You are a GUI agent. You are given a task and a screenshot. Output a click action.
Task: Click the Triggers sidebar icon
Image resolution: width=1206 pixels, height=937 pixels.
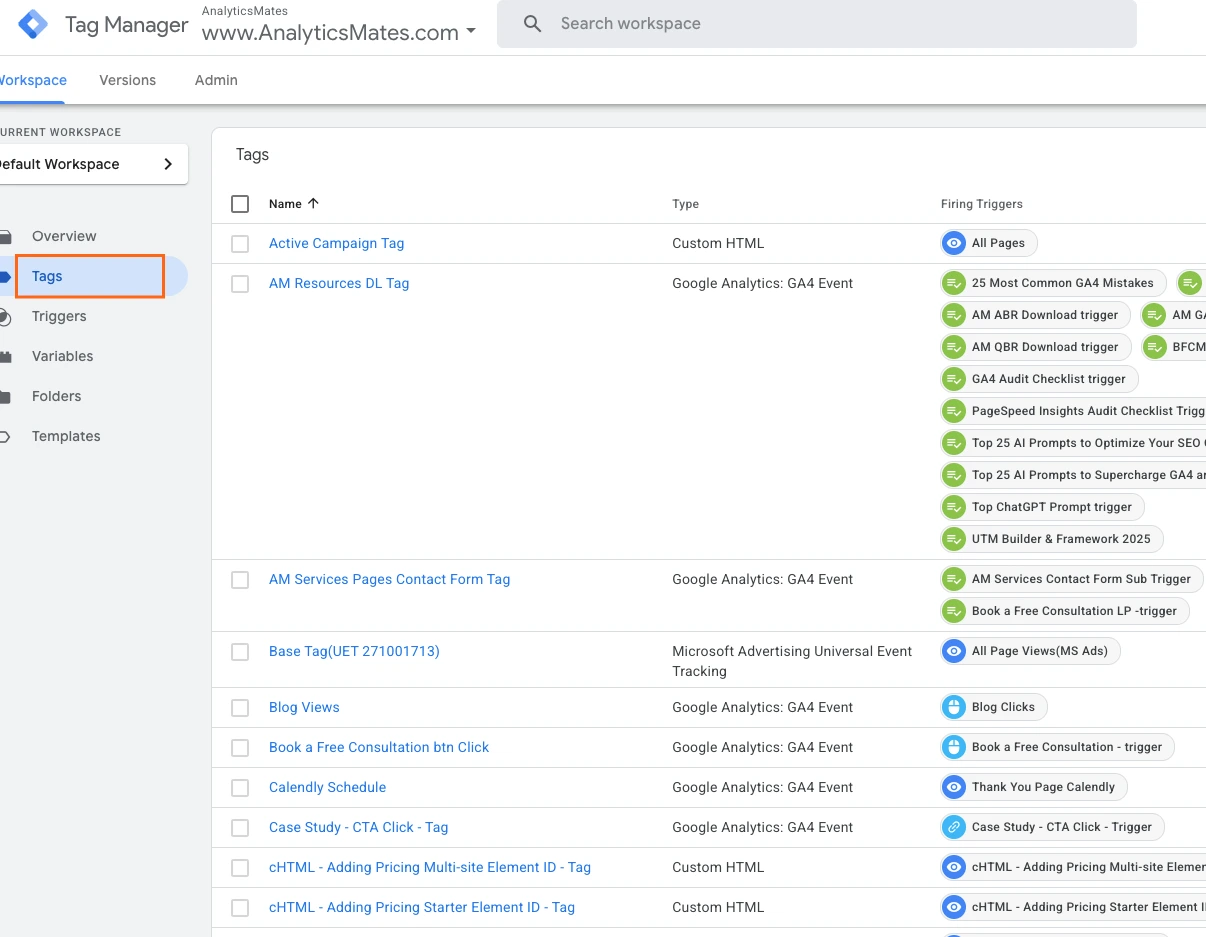tap(5, 317)
